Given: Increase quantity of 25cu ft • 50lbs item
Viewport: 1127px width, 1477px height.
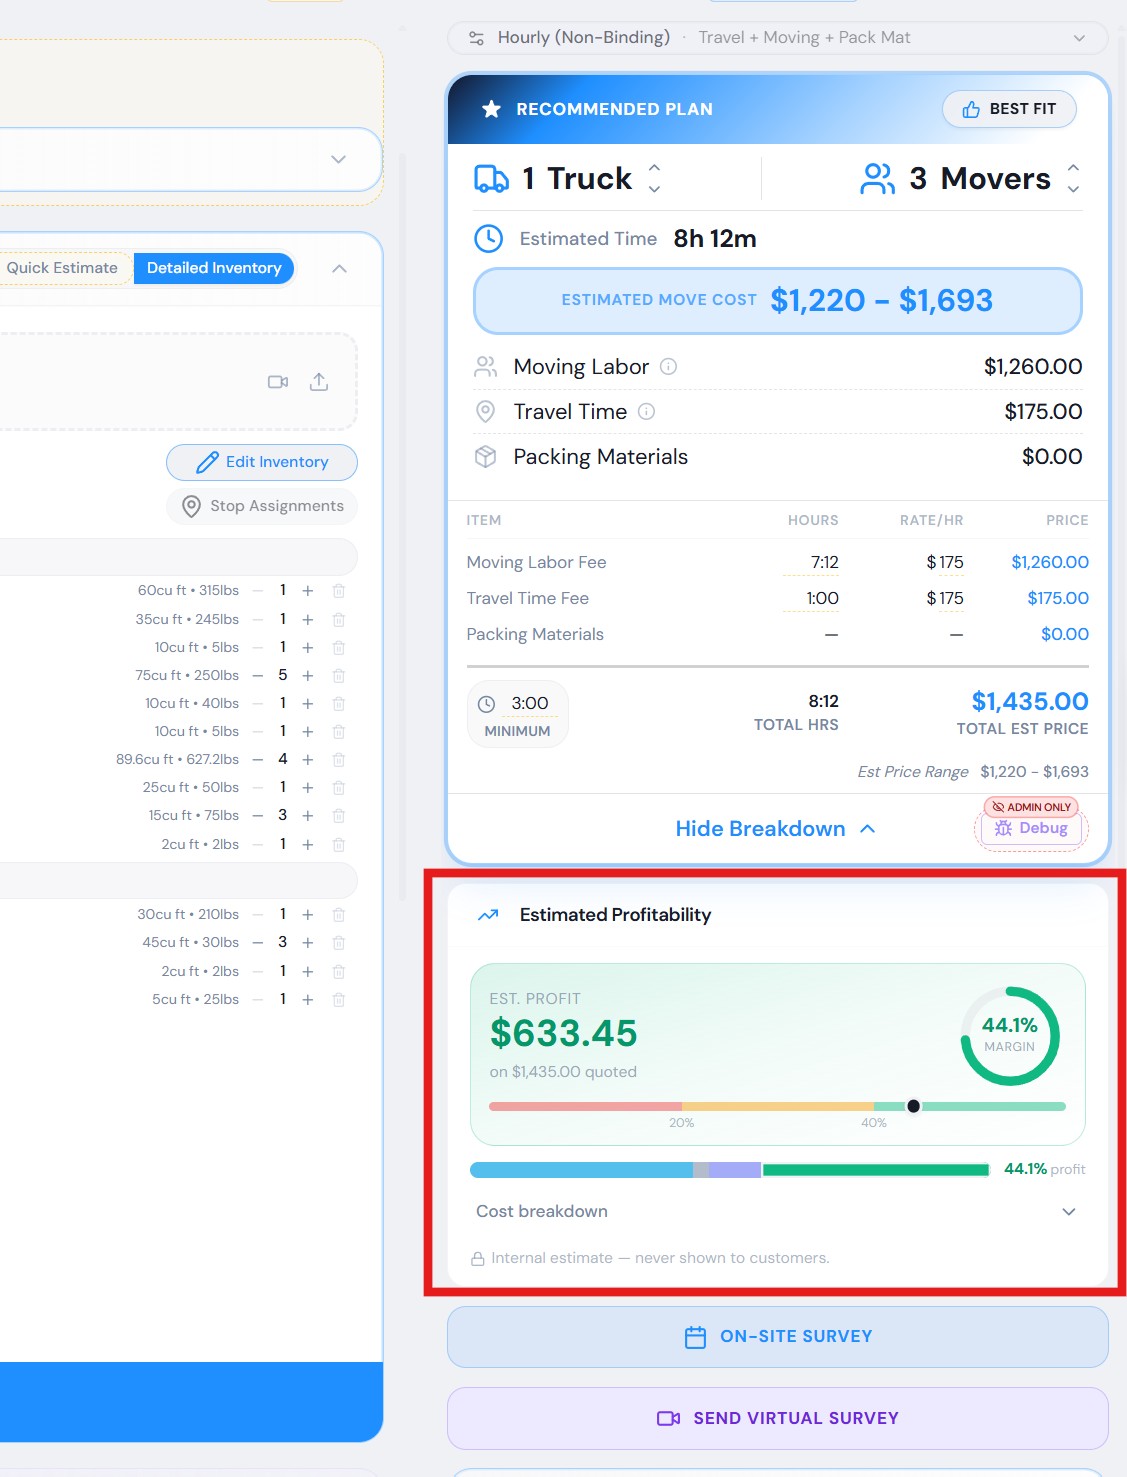Looking at the screenshot, I should (x=308, y=788).
